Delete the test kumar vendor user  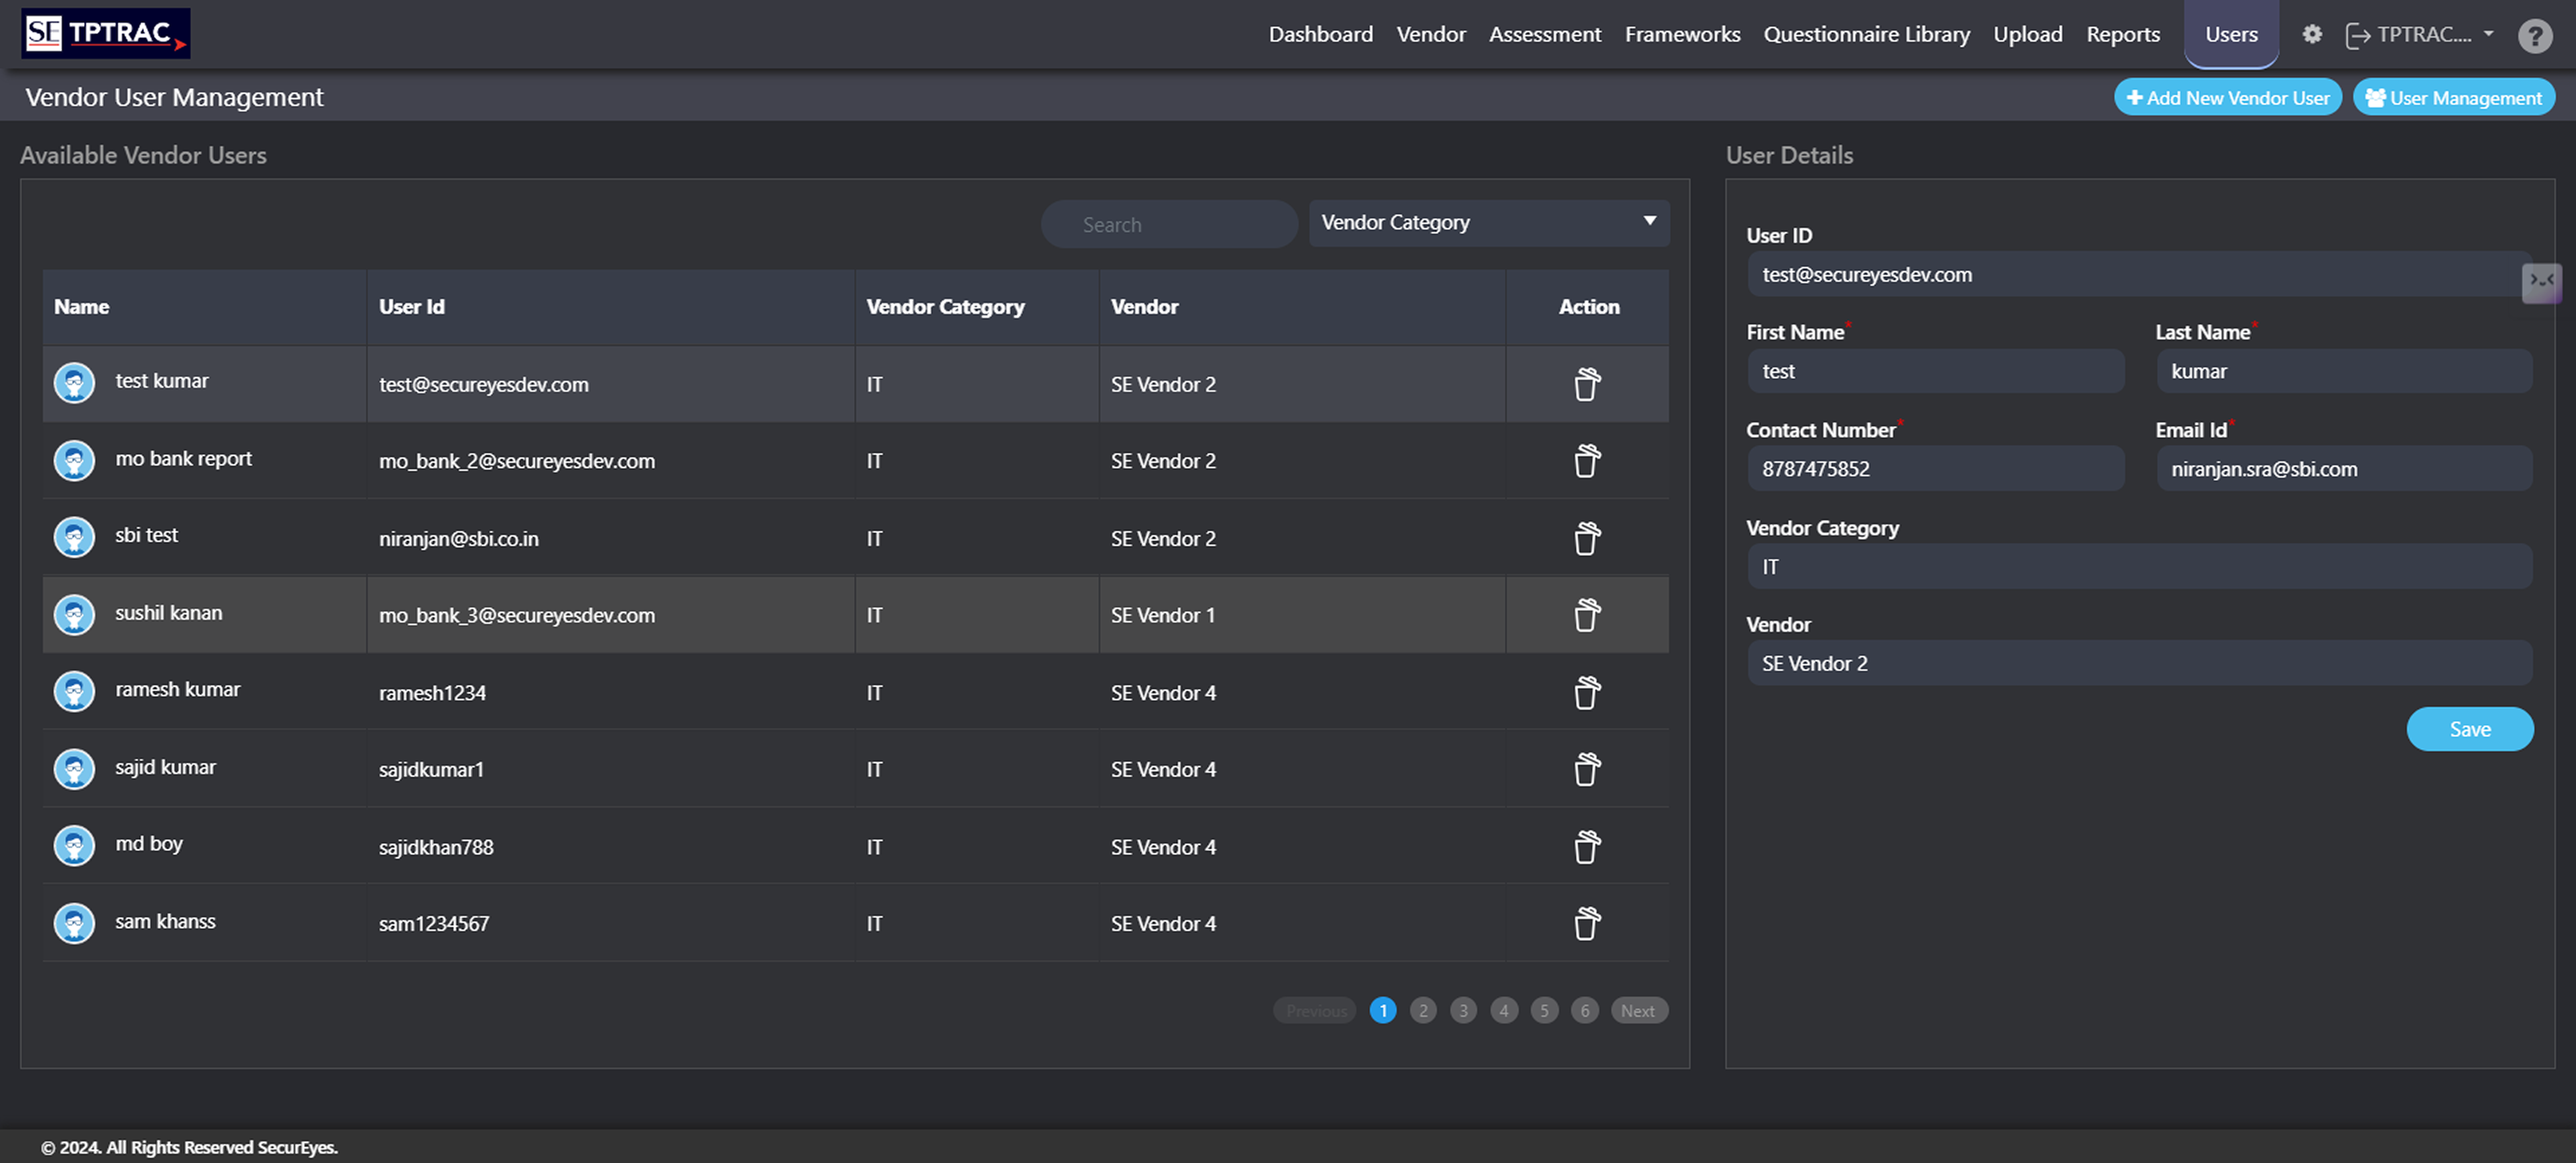(1587, 384)
